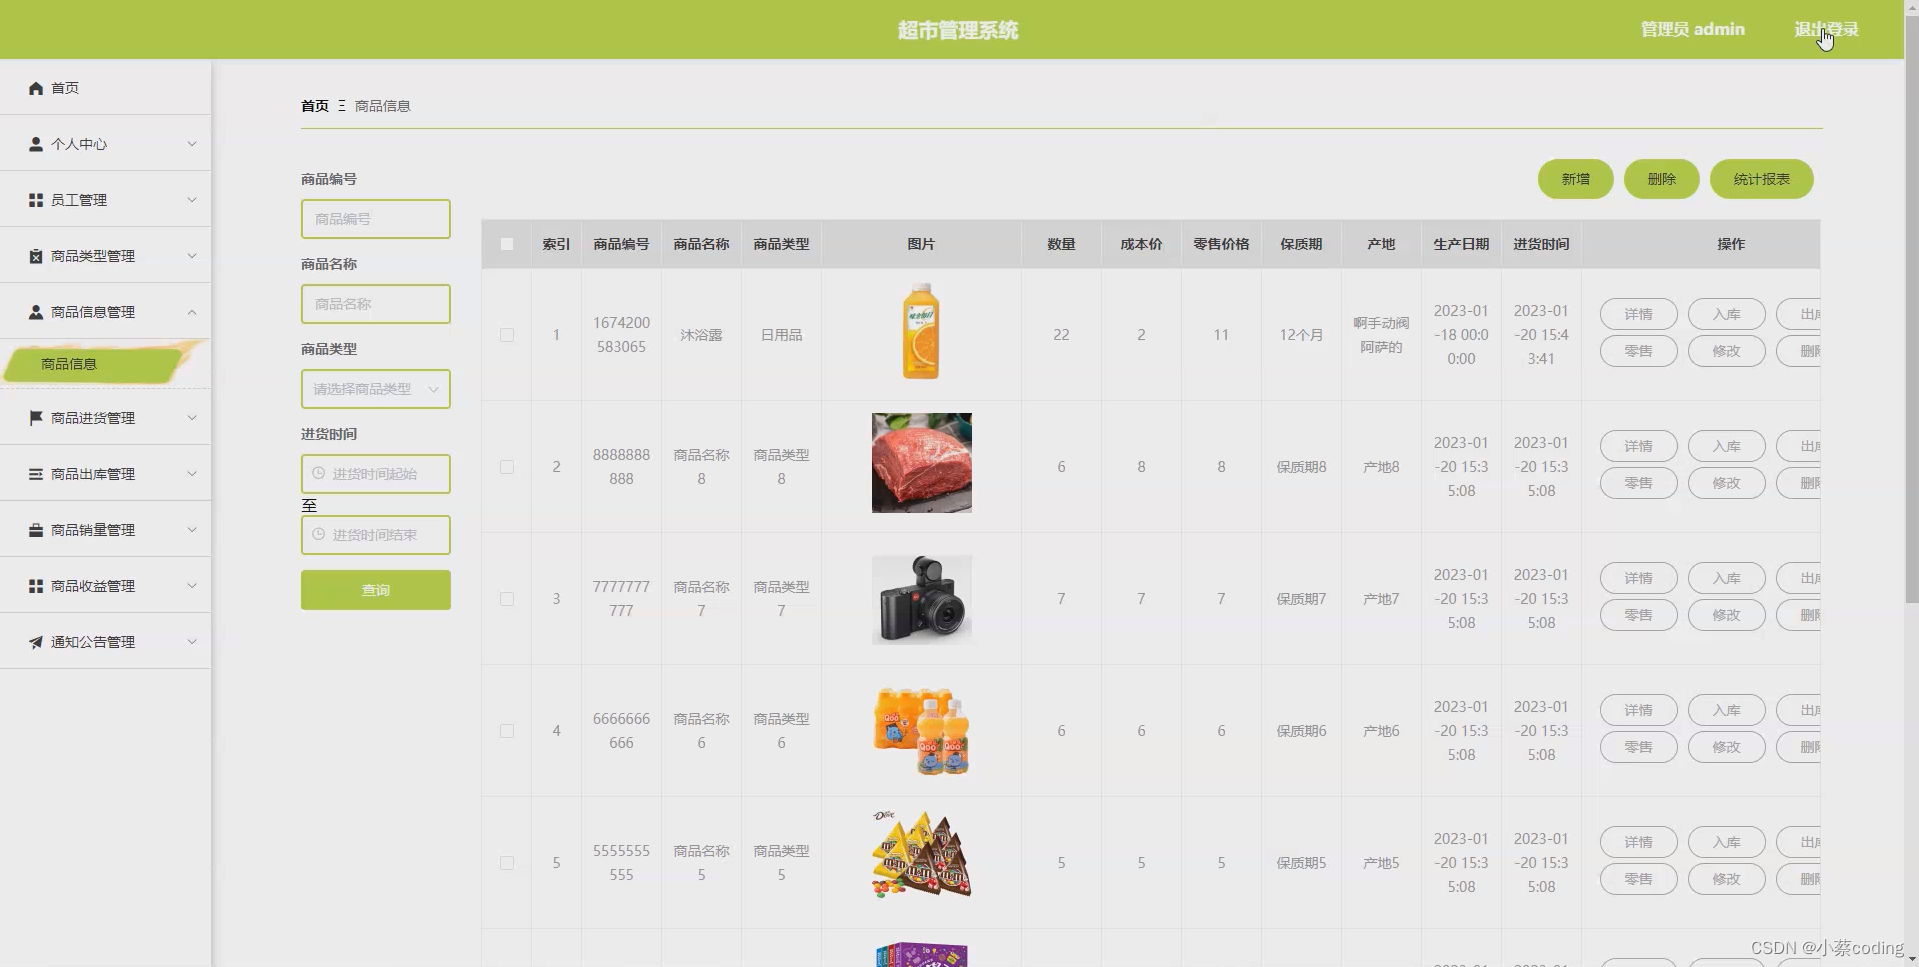Screen dimensions: 1919x967
Task: Click the paper-plane icon for 通知公告管理
Action: coord(36,642)
